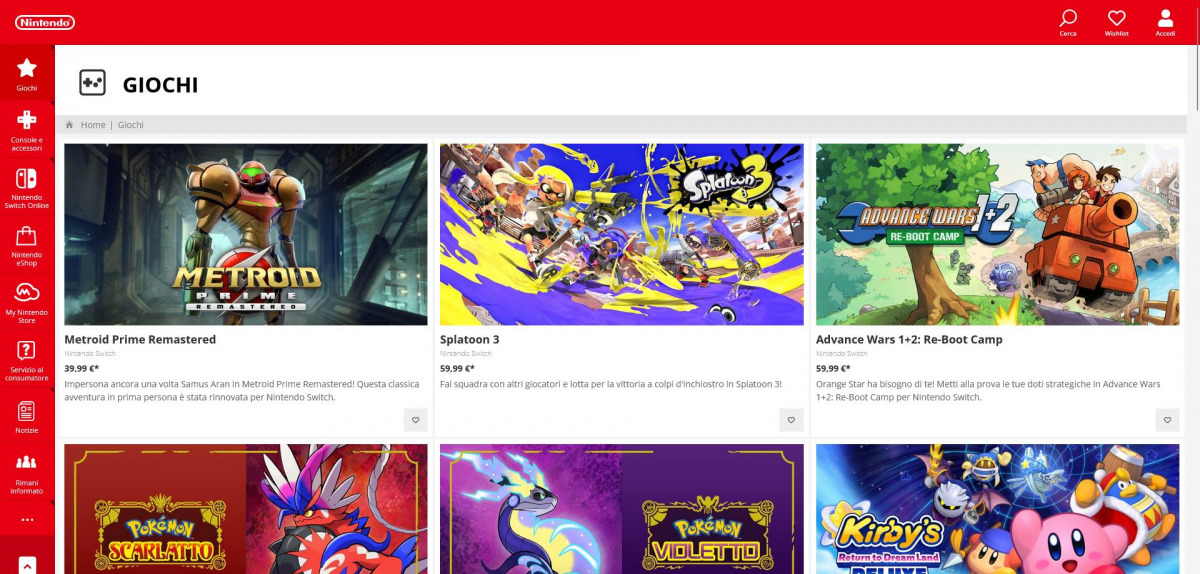Open the Splatoon 3 title link
This screenshot has height=574, width=1200.
469,339
